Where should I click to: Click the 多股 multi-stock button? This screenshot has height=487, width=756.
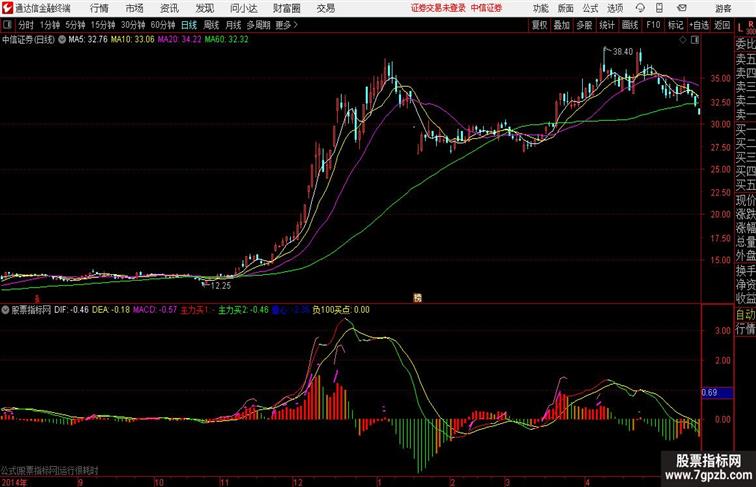584,25
